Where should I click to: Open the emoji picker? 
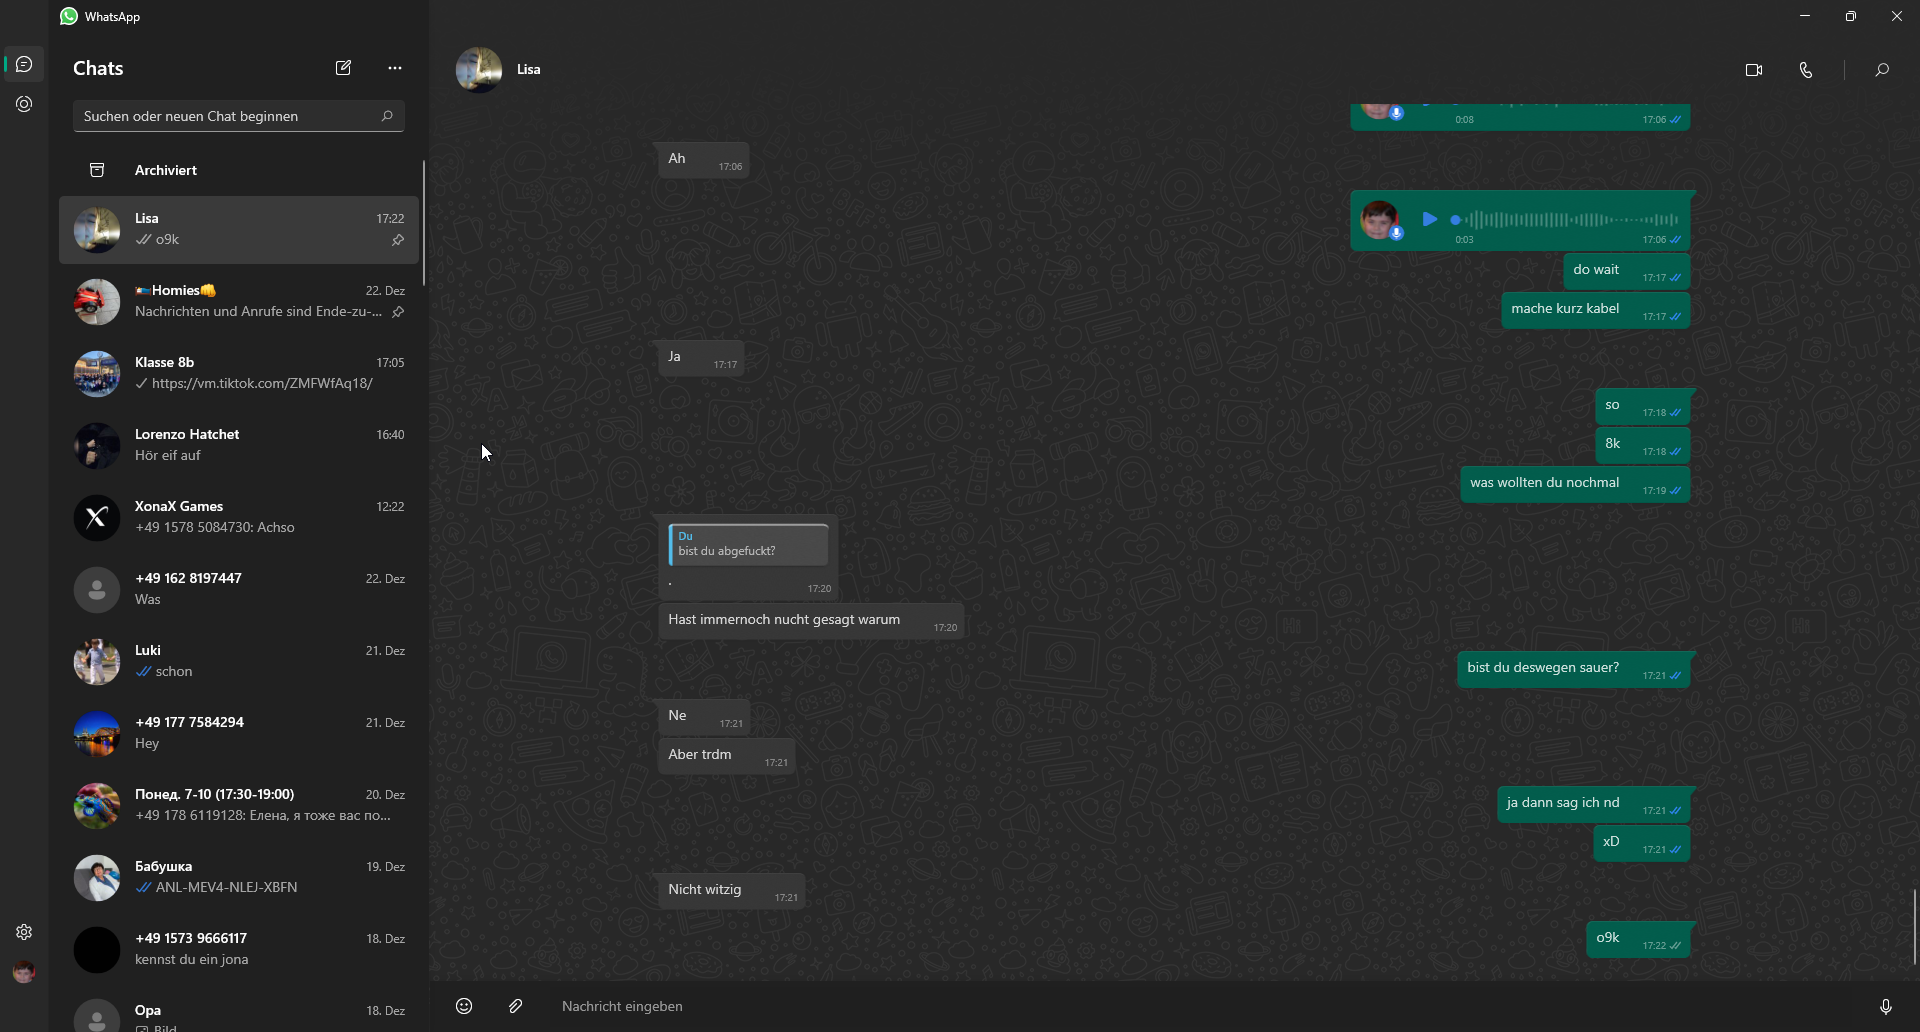(x=464, y=1006)
